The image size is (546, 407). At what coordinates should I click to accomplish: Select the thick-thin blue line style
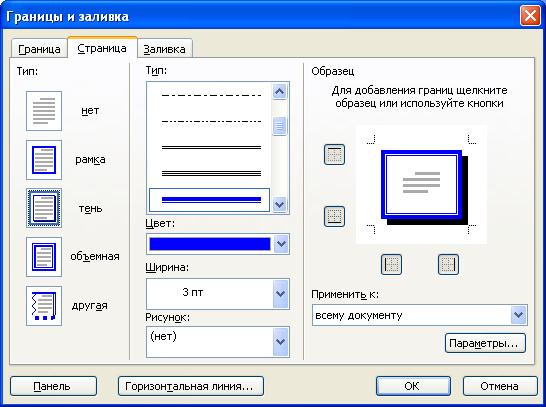point(209,200)
